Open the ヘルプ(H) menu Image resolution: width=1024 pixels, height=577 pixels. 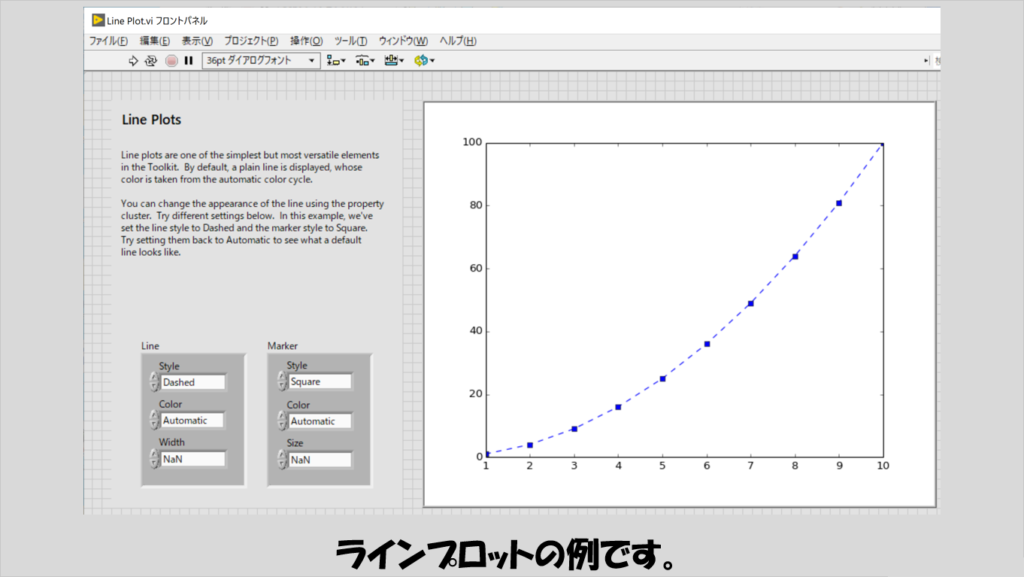pyautogui.click(x=458, y=41)
